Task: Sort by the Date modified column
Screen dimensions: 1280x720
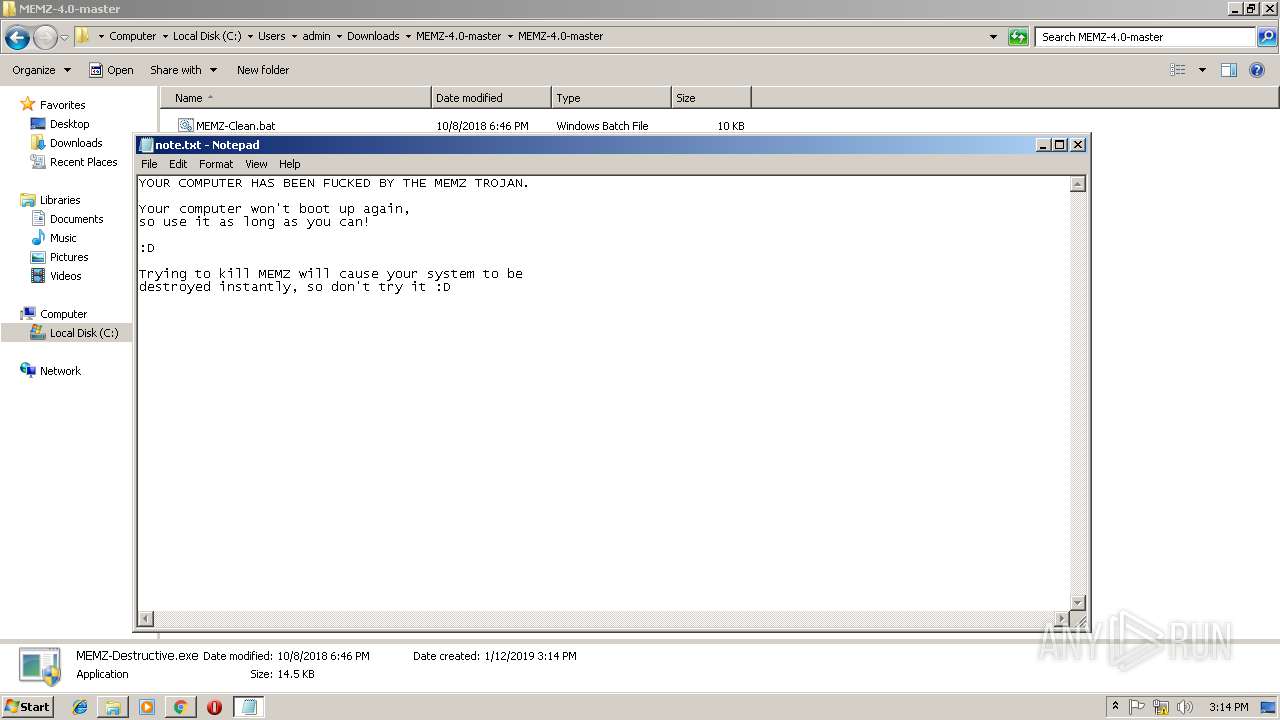Action: (x=491, y=98)
